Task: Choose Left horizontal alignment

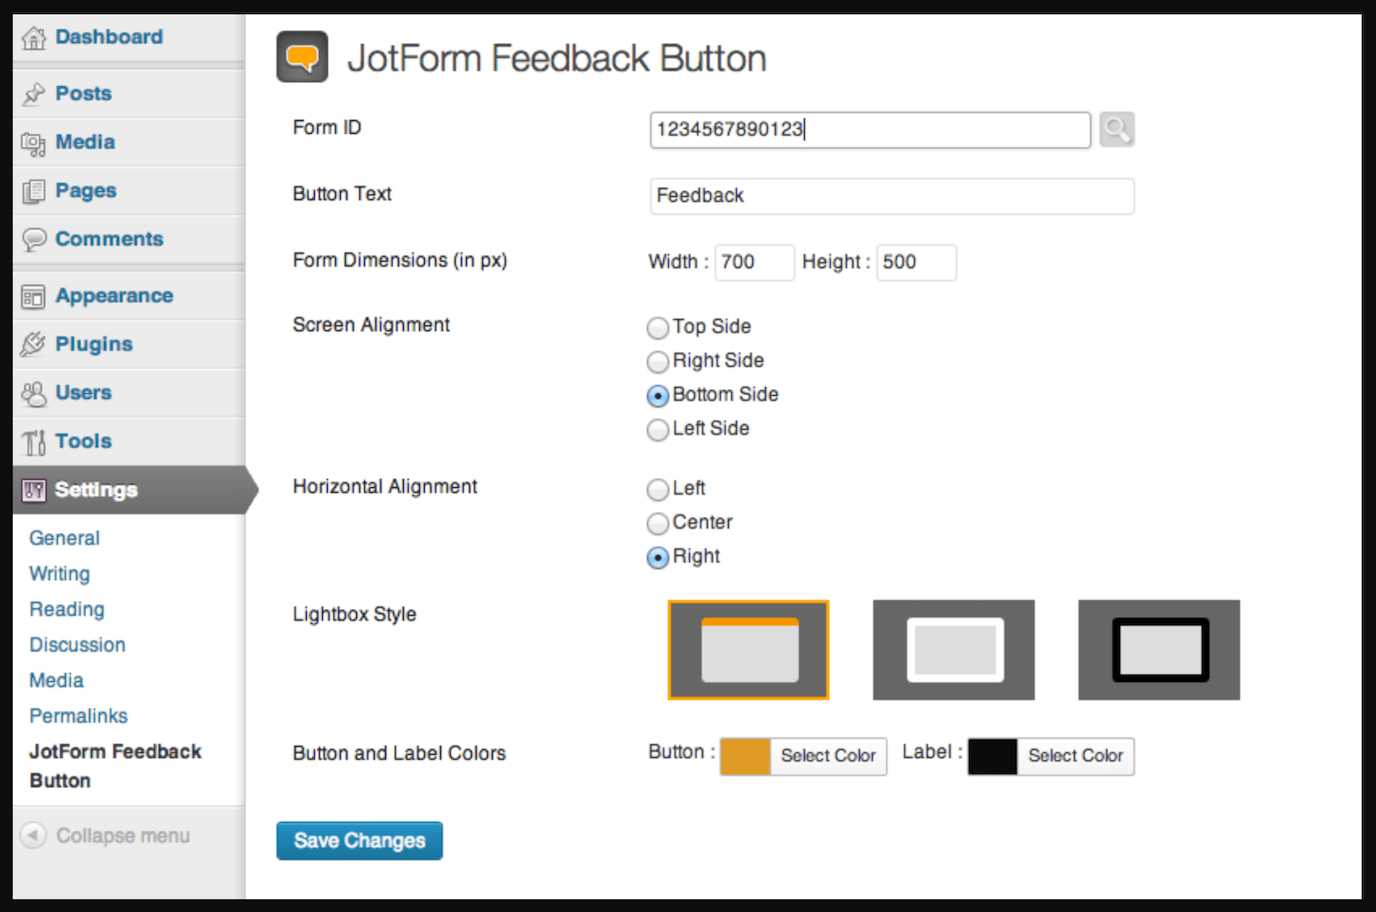Action: [657, 490]
